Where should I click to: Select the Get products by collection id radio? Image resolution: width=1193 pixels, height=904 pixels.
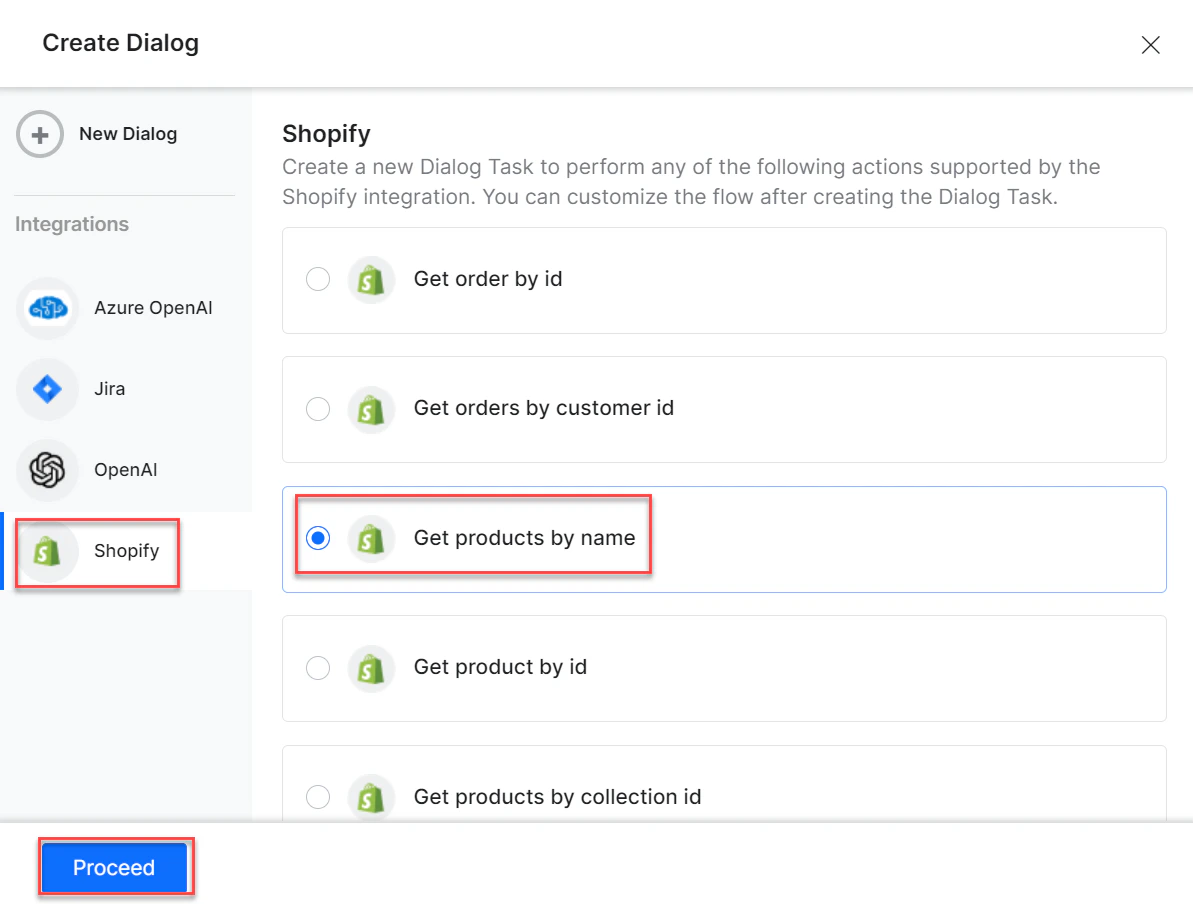tap(317, 797)
